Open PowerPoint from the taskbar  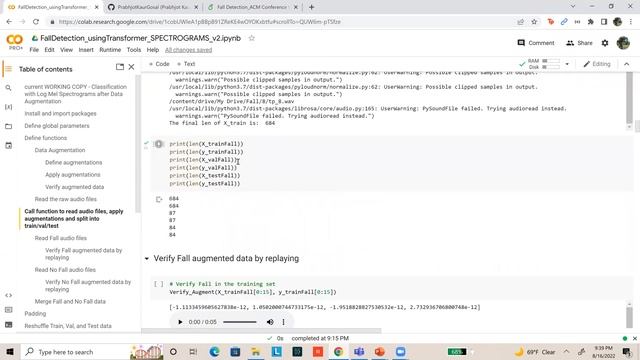[380, 352]
